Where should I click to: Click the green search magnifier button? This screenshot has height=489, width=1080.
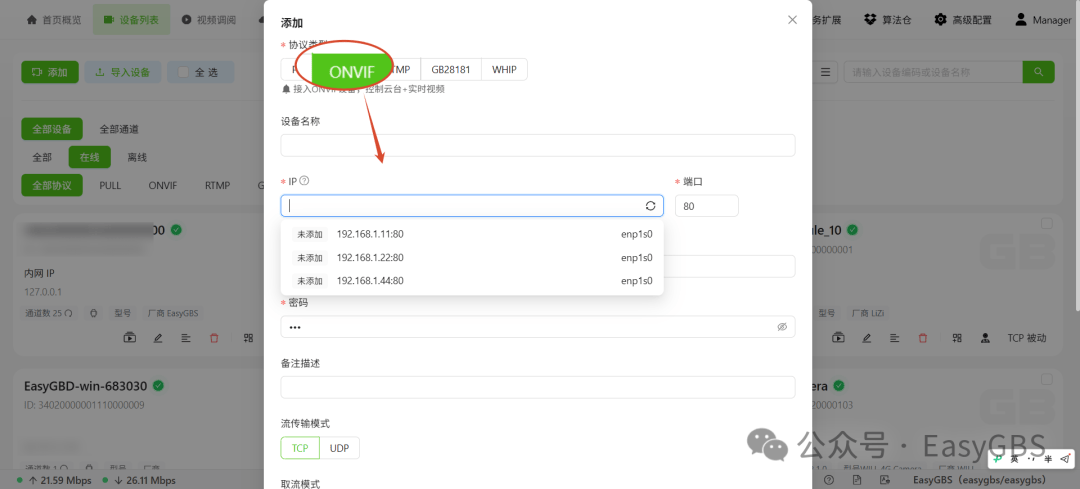point(1038,72)
